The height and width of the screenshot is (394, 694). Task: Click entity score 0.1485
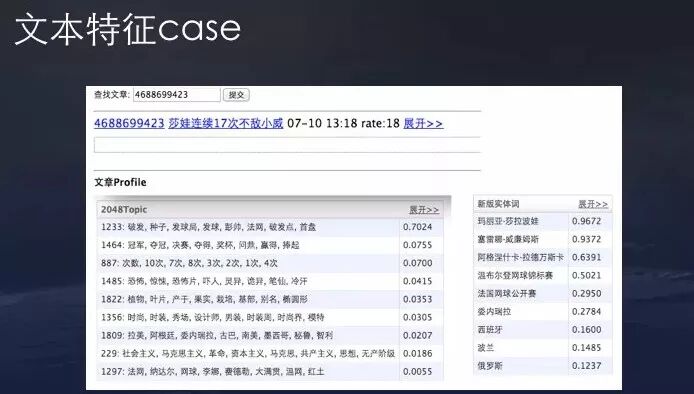pos(586,348)
